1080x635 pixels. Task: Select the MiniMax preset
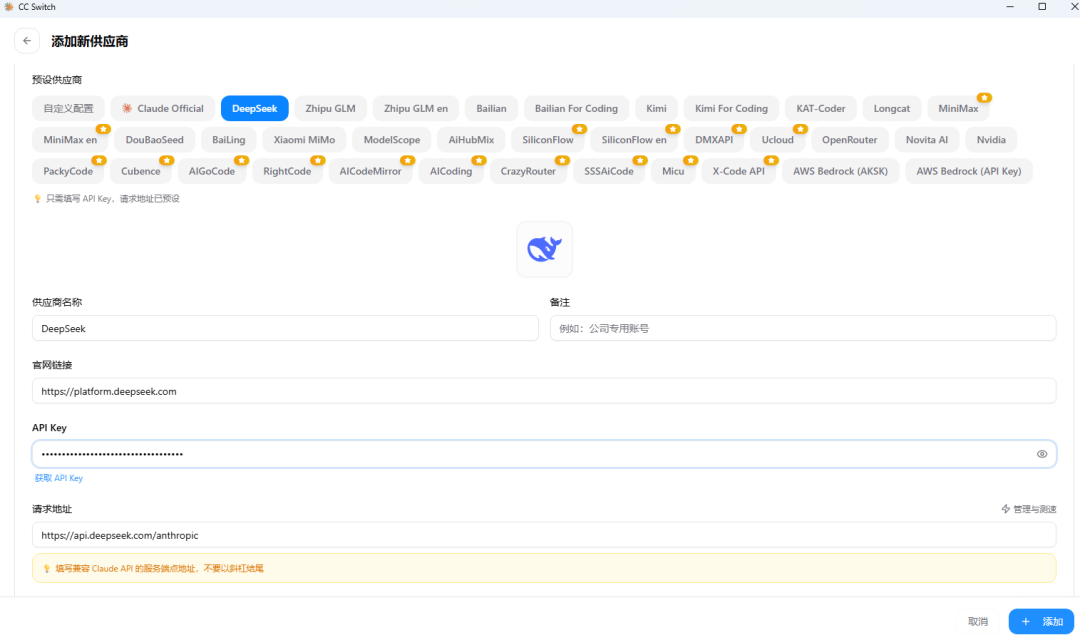pyautogui.click(x=958, y=108)
